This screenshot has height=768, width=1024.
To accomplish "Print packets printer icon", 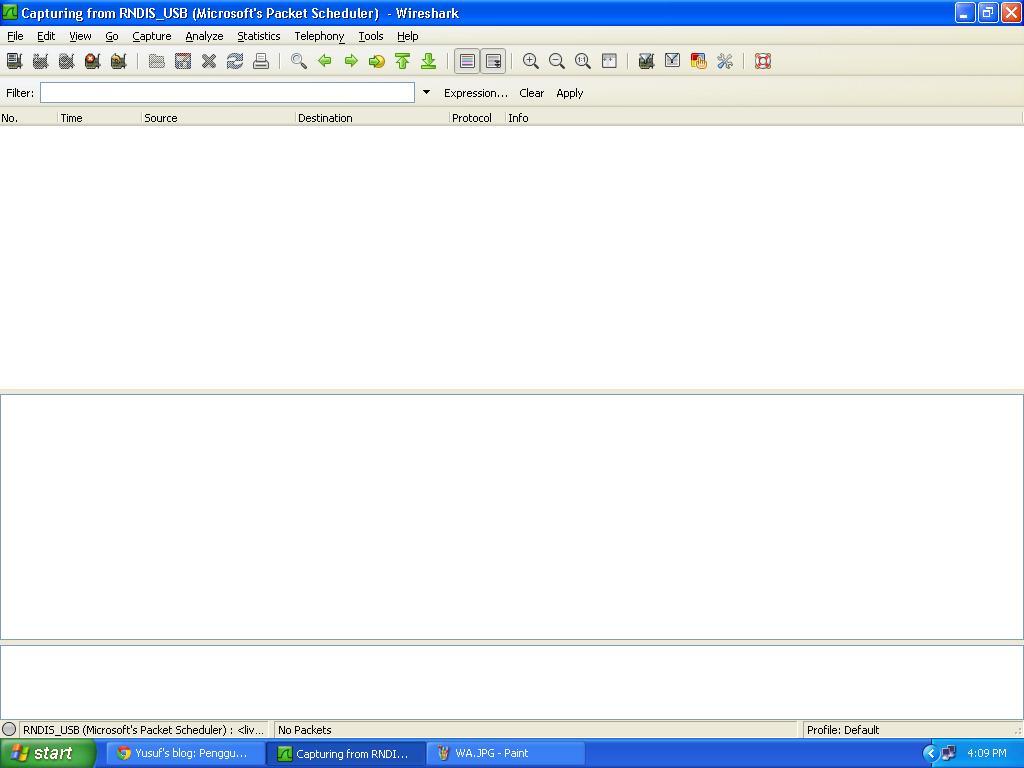I will point(261,61).
